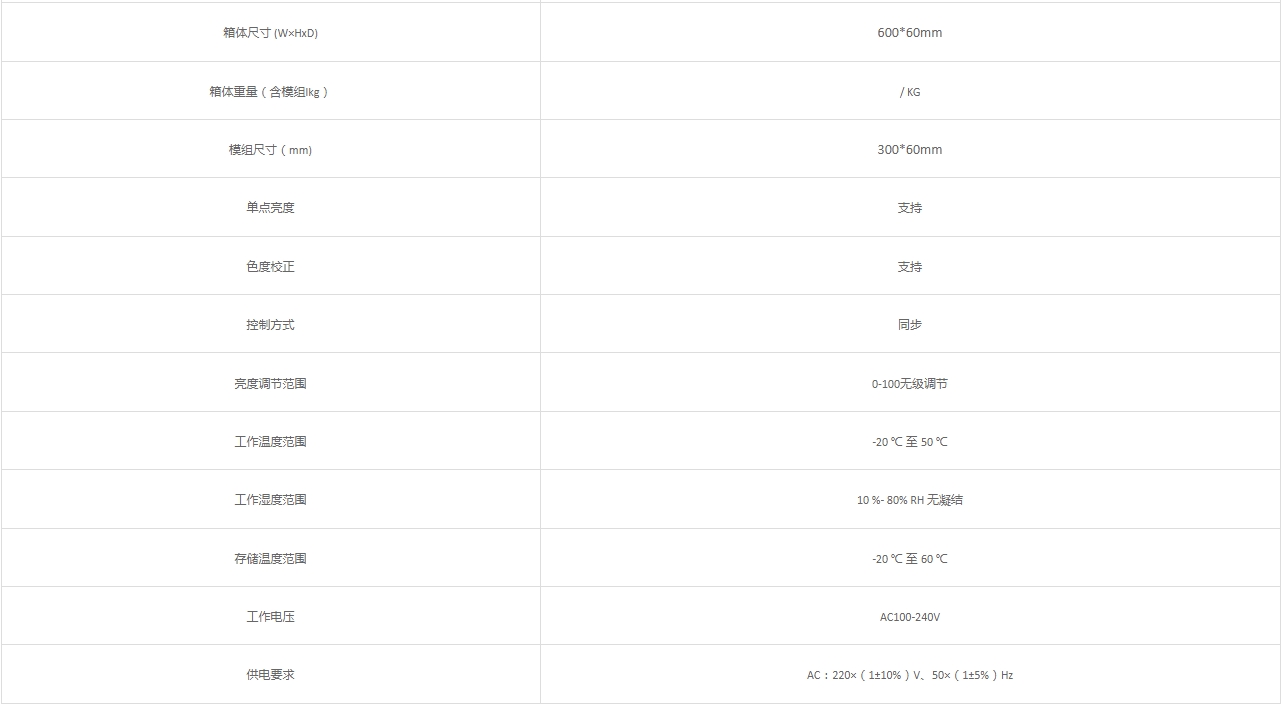Click the 控制方式 label

click(x=270, y=325)
